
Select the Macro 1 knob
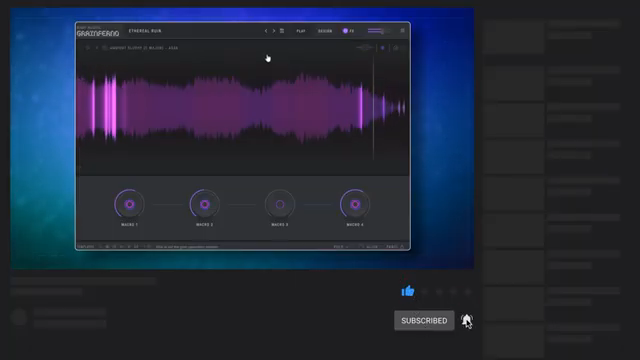pyautogui.click(x=129, y=204)
